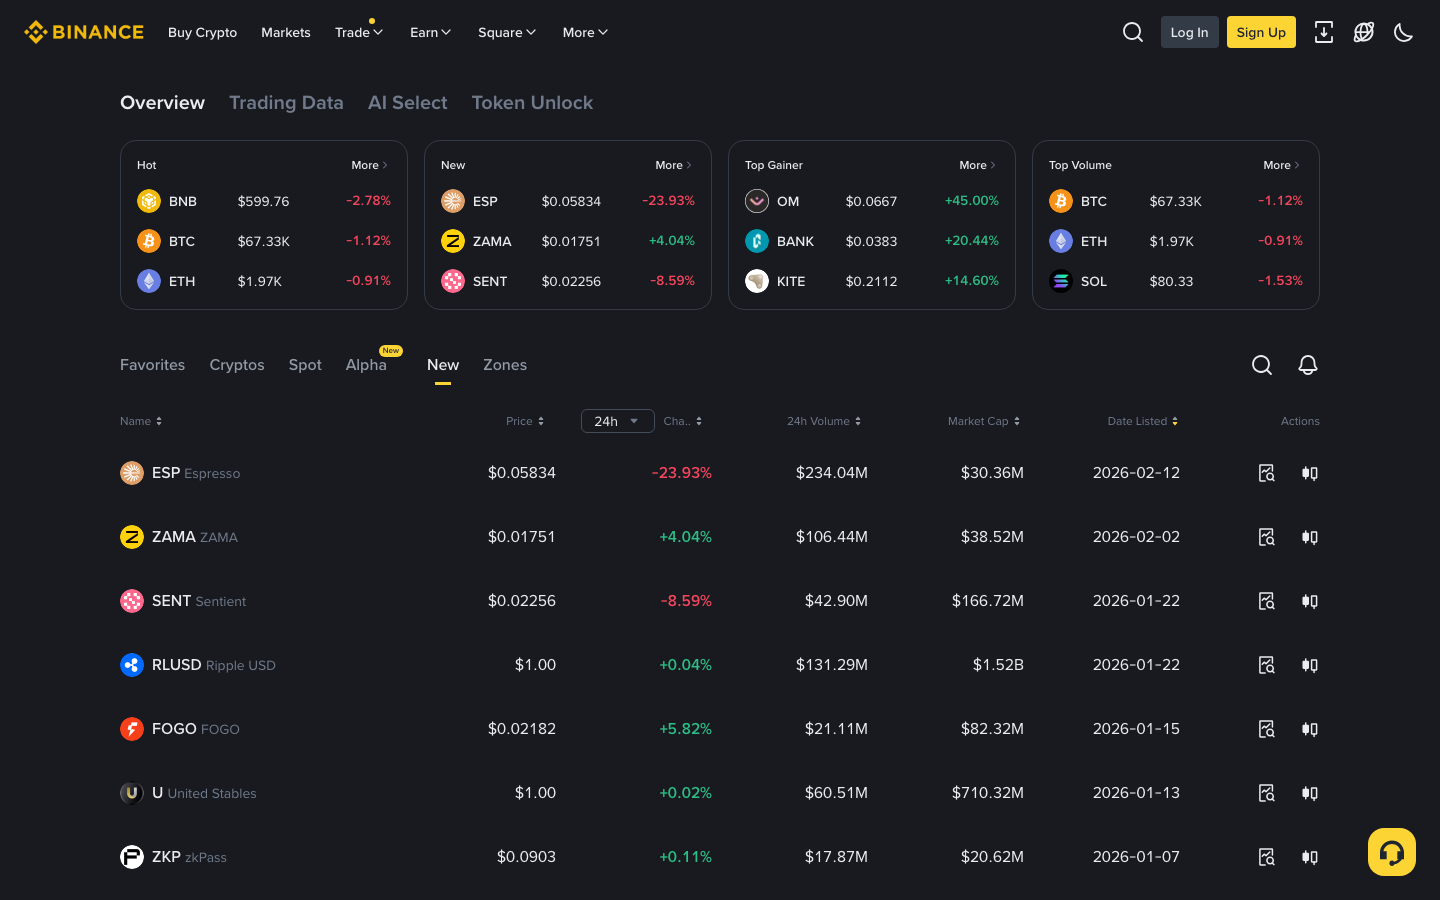Switch to the Trading Data tab

pyautogui.click(x=286, y=103)
